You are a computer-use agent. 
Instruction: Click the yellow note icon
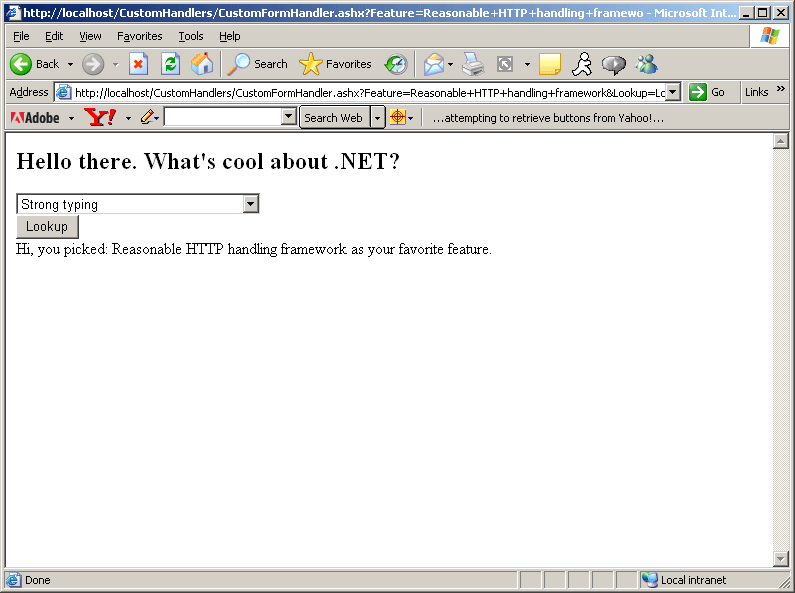click(550, 64)
